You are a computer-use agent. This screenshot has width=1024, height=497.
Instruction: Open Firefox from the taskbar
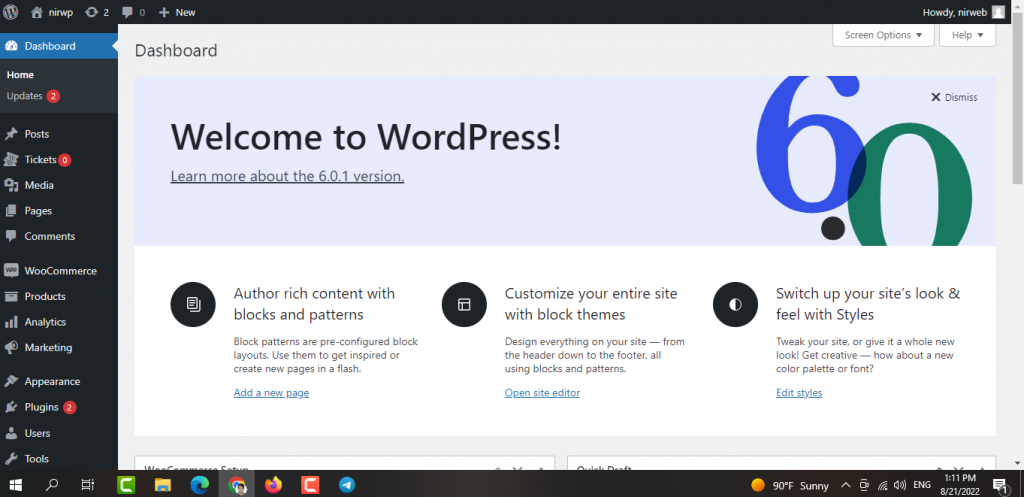[x=274, y=485]
